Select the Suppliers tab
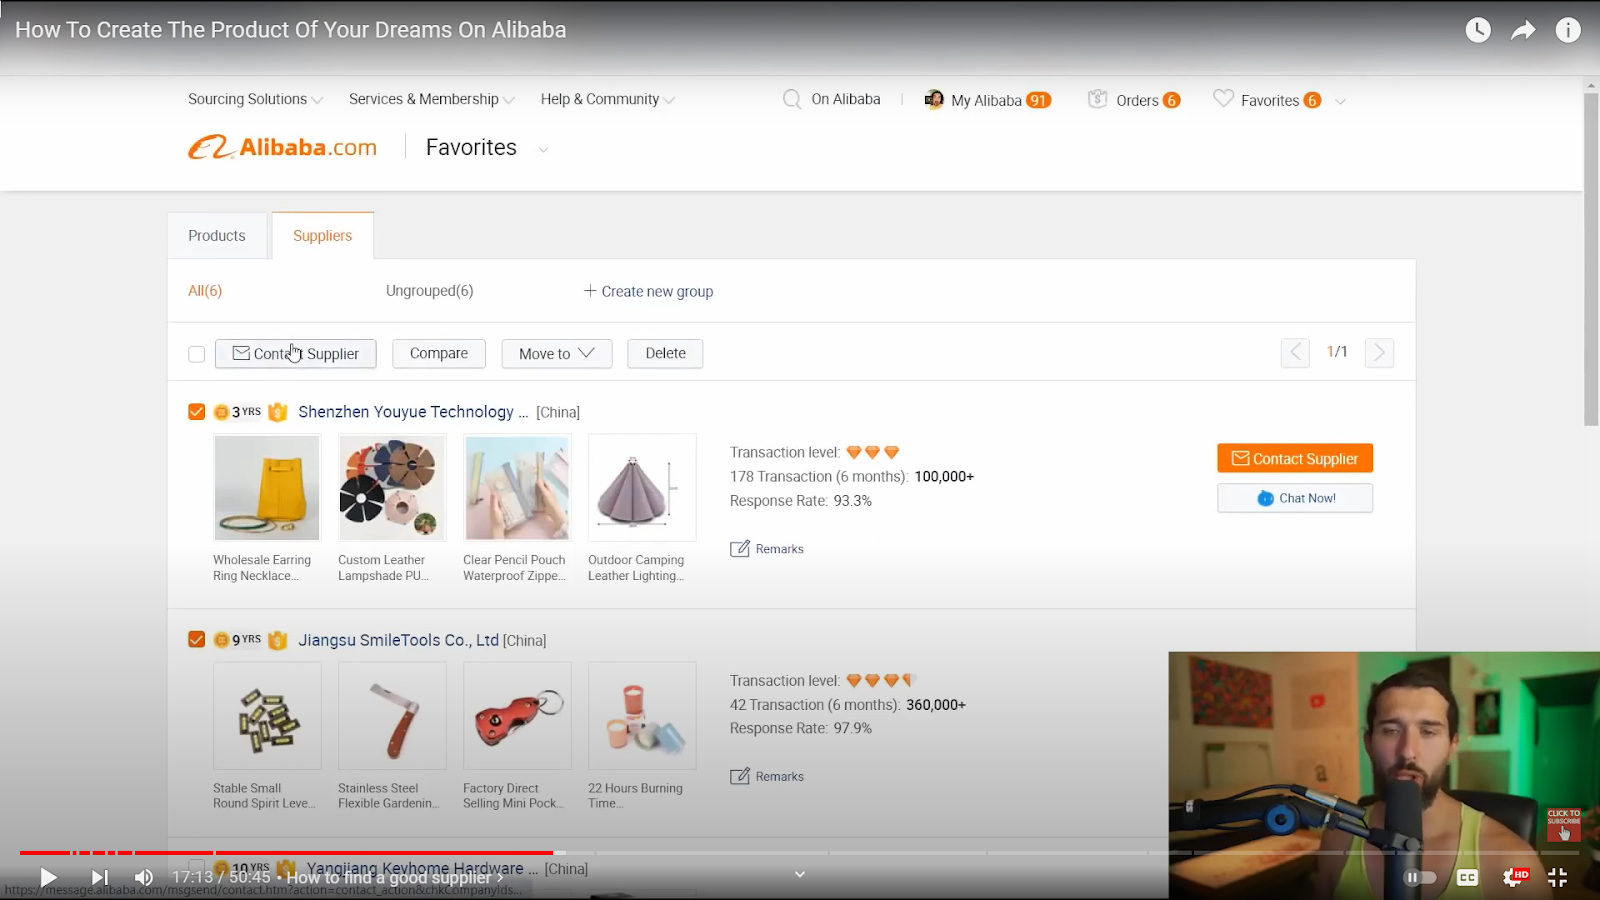This screenshot has height=900, width=1600. pyautogui.click(x=322, y=236)
